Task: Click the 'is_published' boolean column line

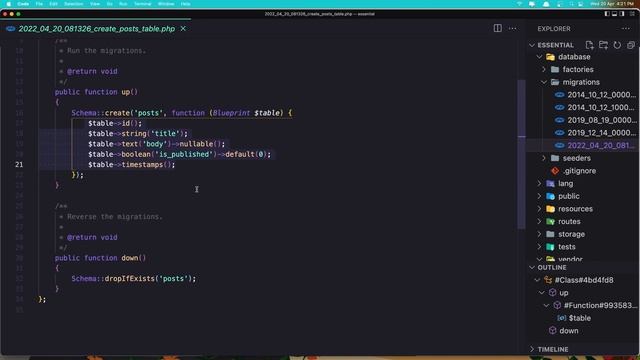Action: pos(180,154)
